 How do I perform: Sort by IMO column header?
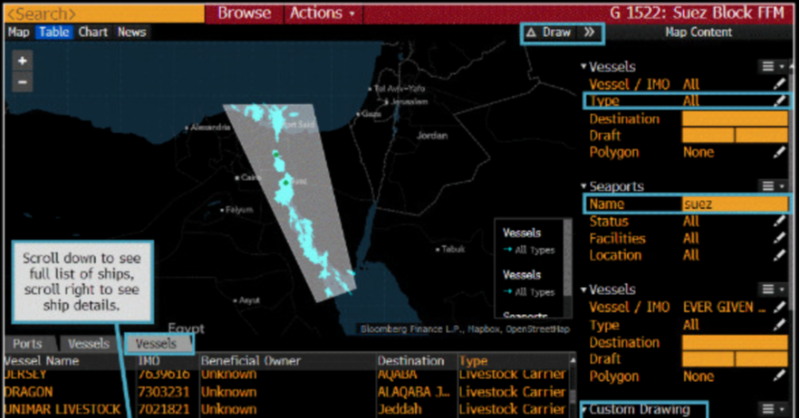coord(167,361)
